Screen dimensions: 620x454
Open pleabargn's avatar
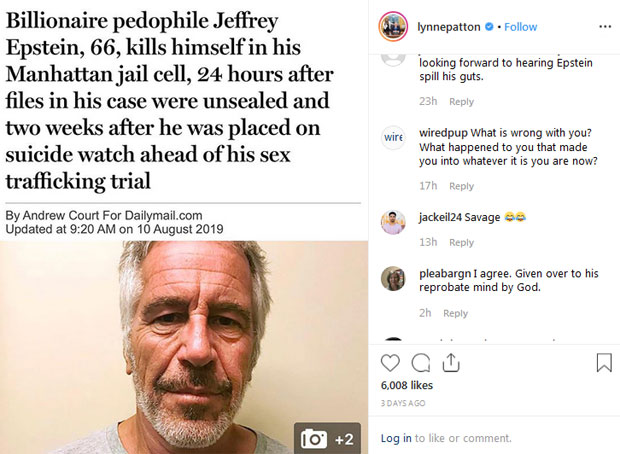[x=393, y=279]
